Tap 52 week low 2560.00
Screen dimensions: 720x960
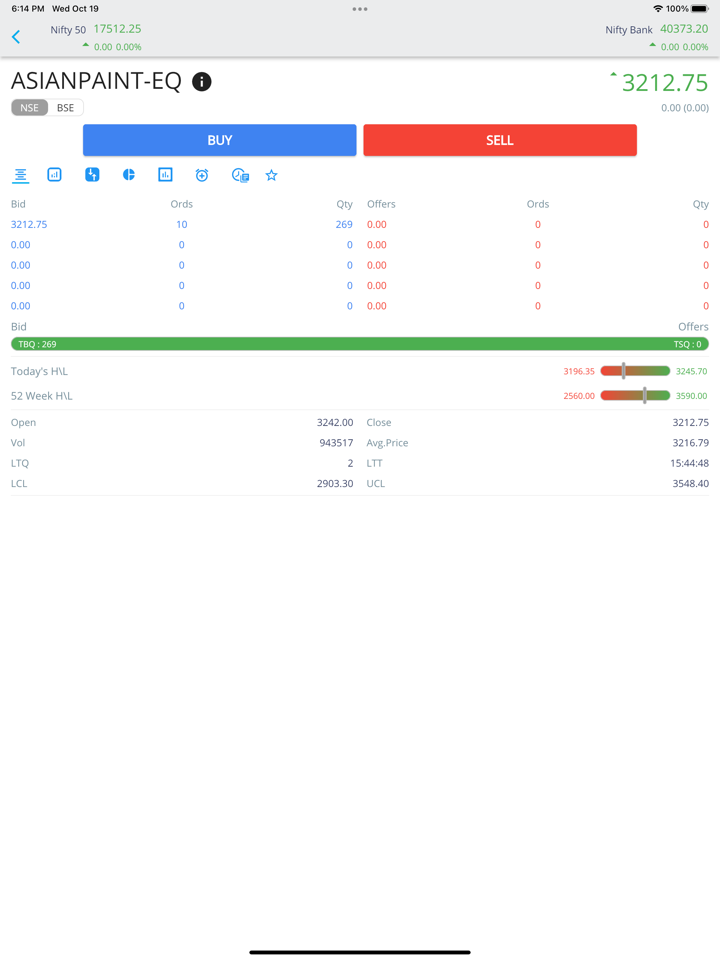pyautogui.click(x=579, y=396)
